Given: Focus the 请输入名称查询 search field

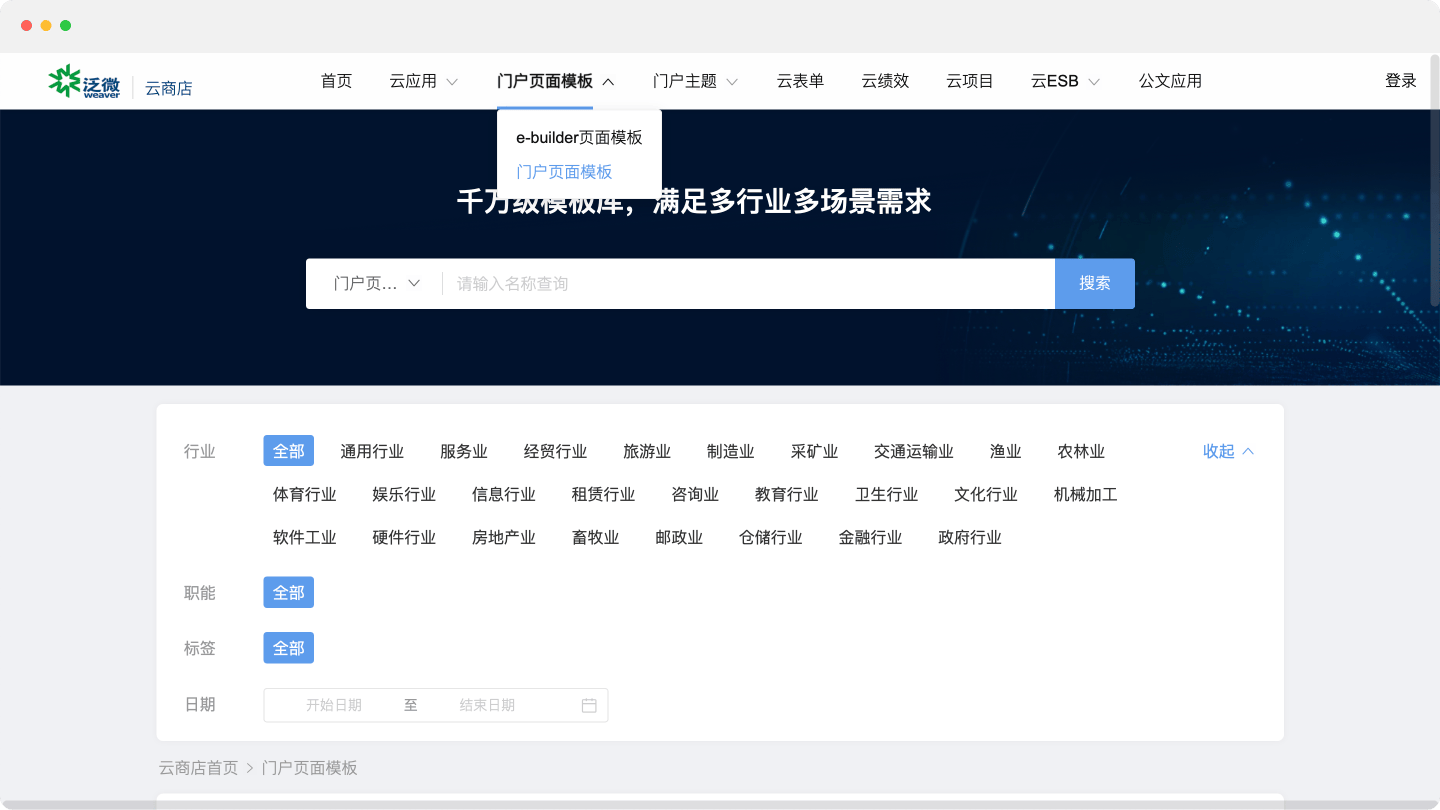Looking at the screenshot, I should pyautogui.click(x=748, y=284).
